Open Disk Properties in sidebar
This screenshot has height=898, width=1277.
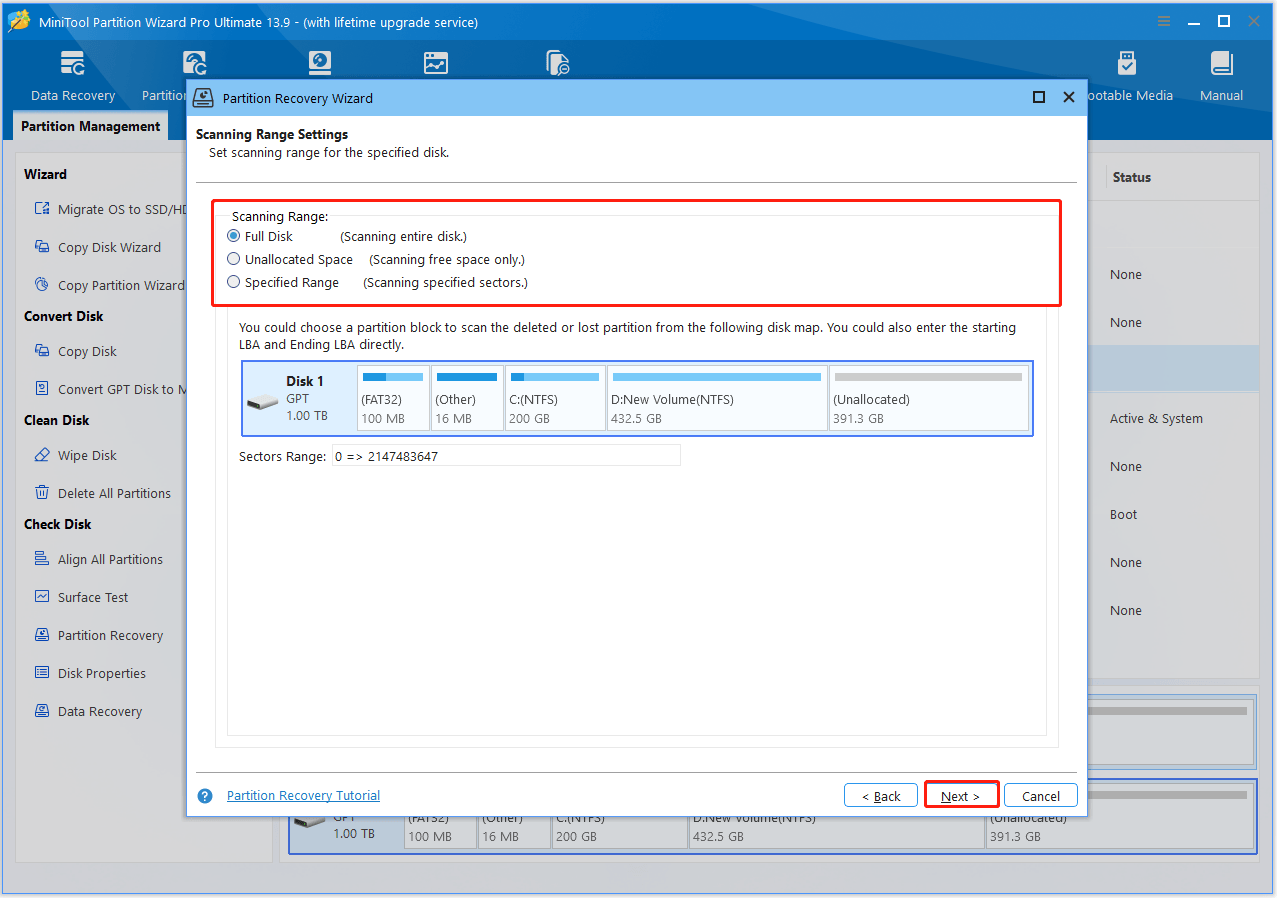(x=90, y=673)
